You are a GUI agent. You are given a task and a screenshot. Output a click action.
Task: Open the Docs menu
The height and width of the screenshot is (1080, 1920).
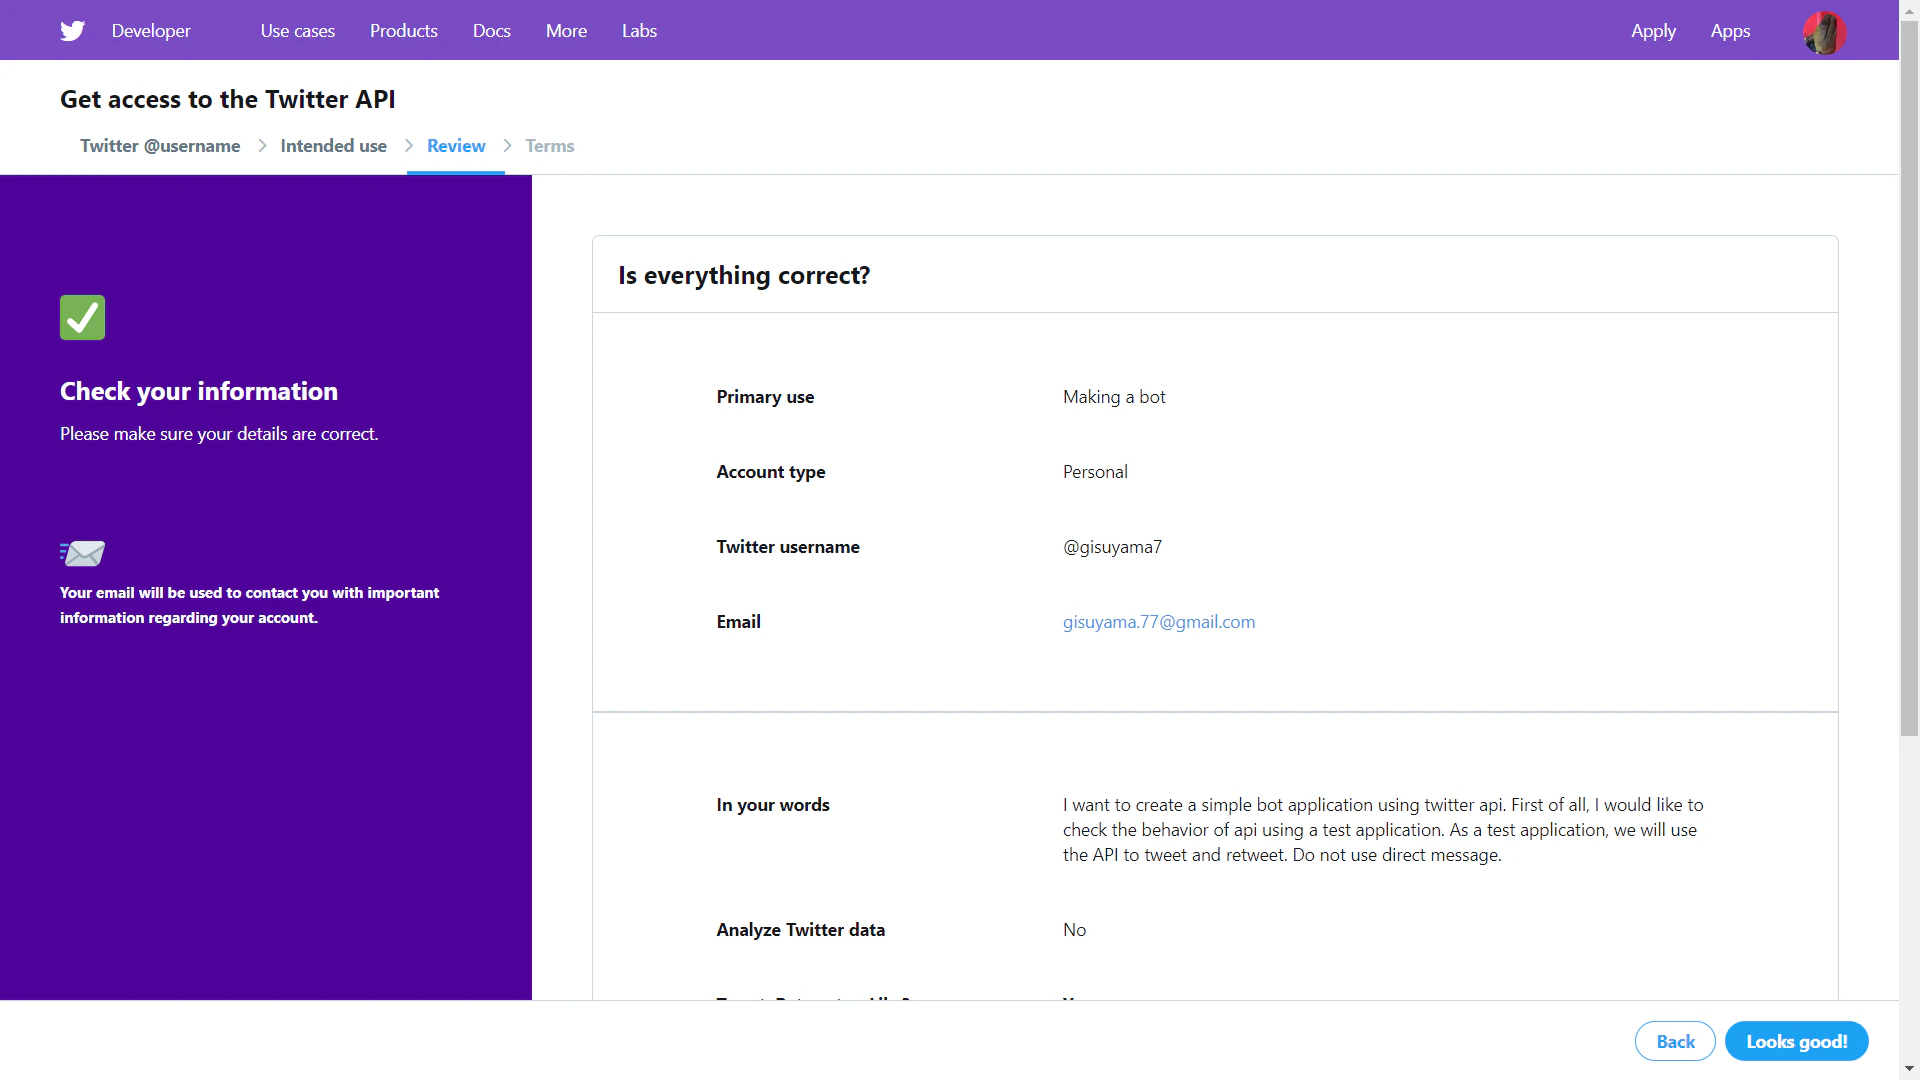pos(492,31)
